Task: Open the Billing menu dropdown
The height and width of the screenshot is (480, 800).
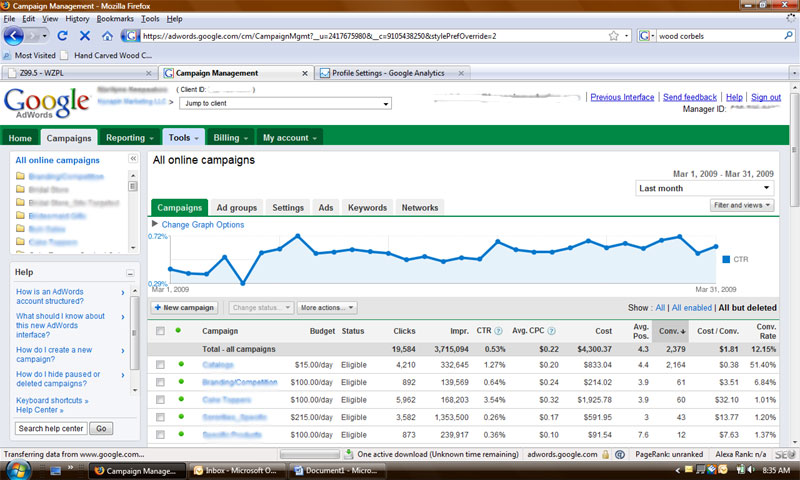Action: [231, 138]
